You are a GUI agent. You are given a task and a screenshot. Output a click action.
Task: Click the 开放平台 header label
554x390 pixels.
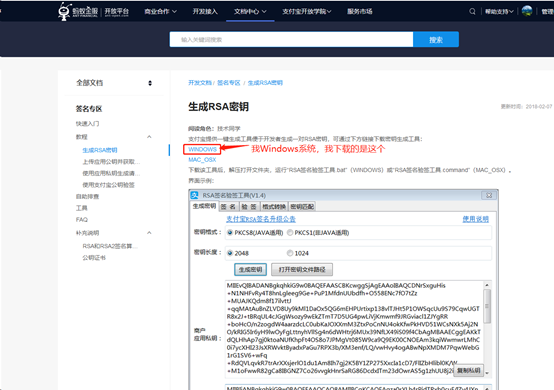(117, 12)
